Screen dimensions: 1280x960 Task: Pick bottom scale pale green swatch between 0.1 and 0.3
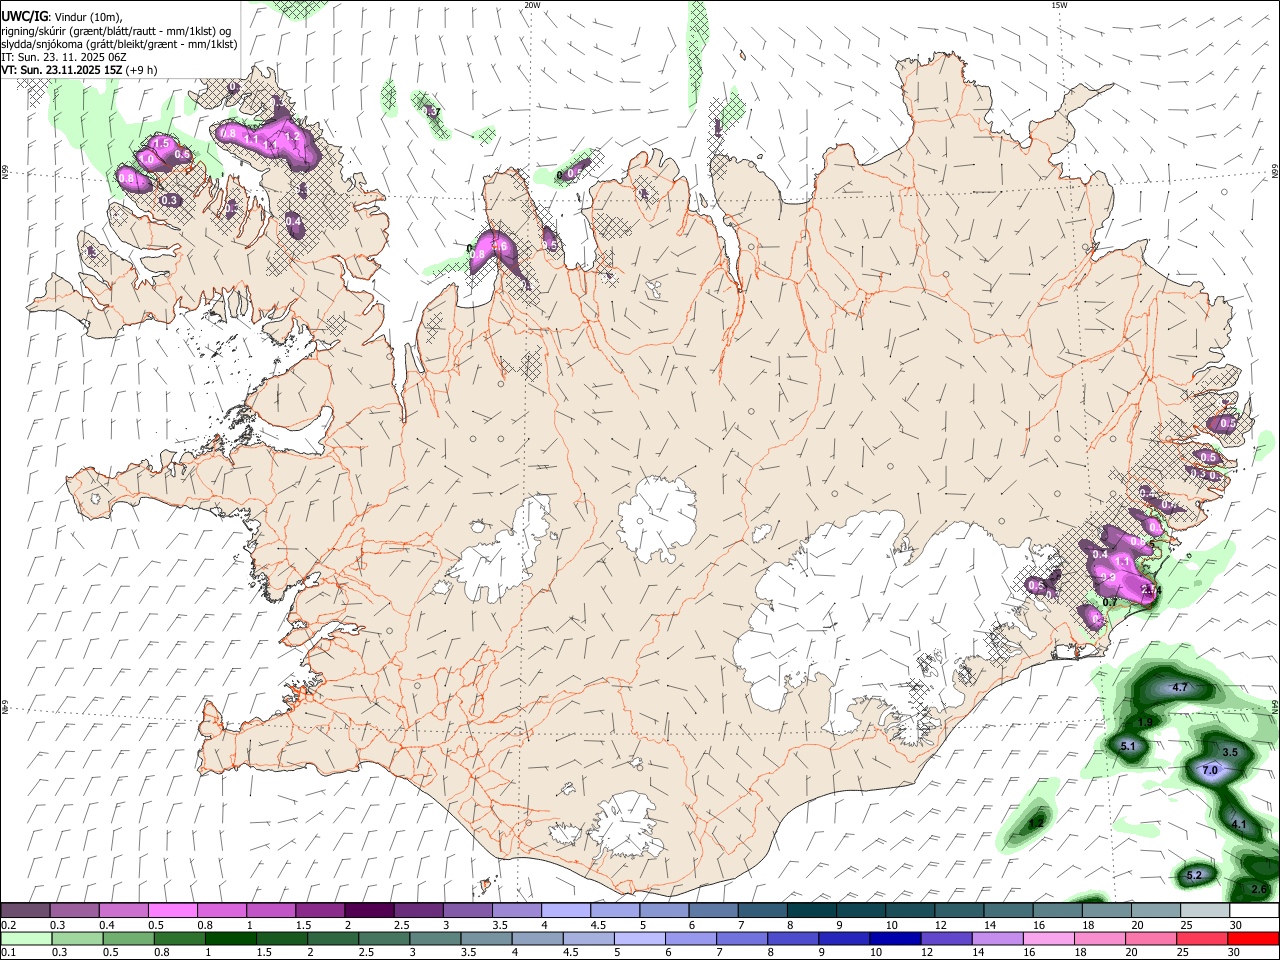(x=27, y=939)
